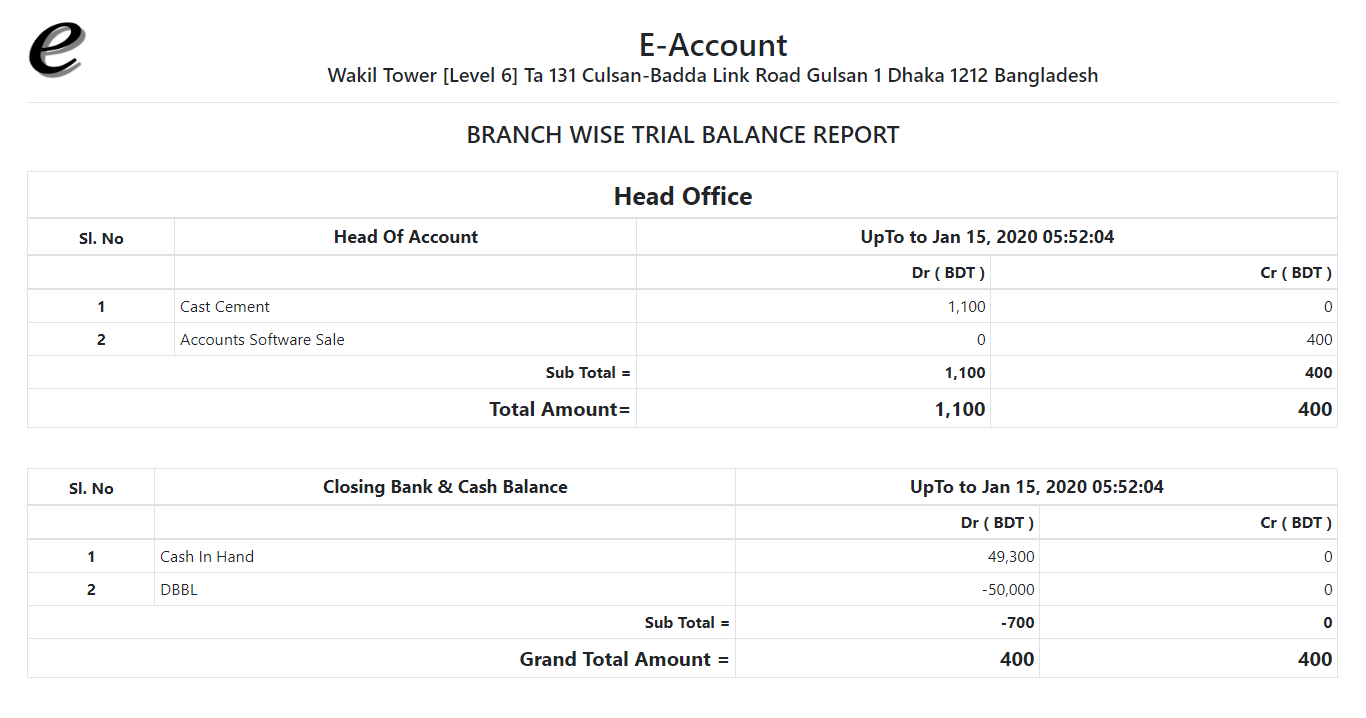Click the date header in Head Office table
Image resolution: width=1366 pixels, height=718 pixels.
coord(987,237)
